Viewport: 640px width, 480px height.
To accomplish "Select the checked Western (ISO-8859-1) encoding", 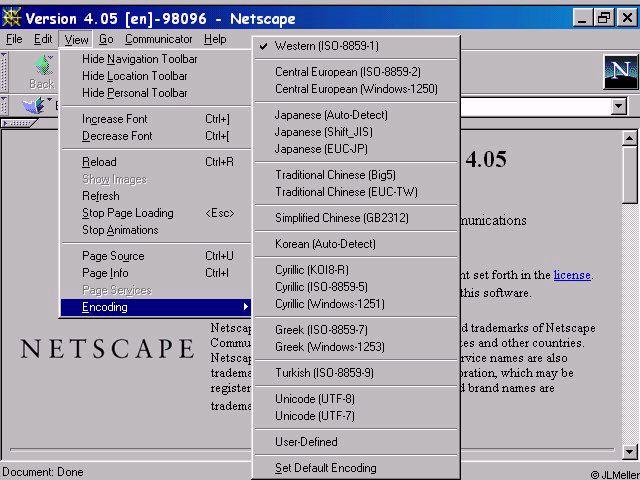I will click(x=326, y=46).
